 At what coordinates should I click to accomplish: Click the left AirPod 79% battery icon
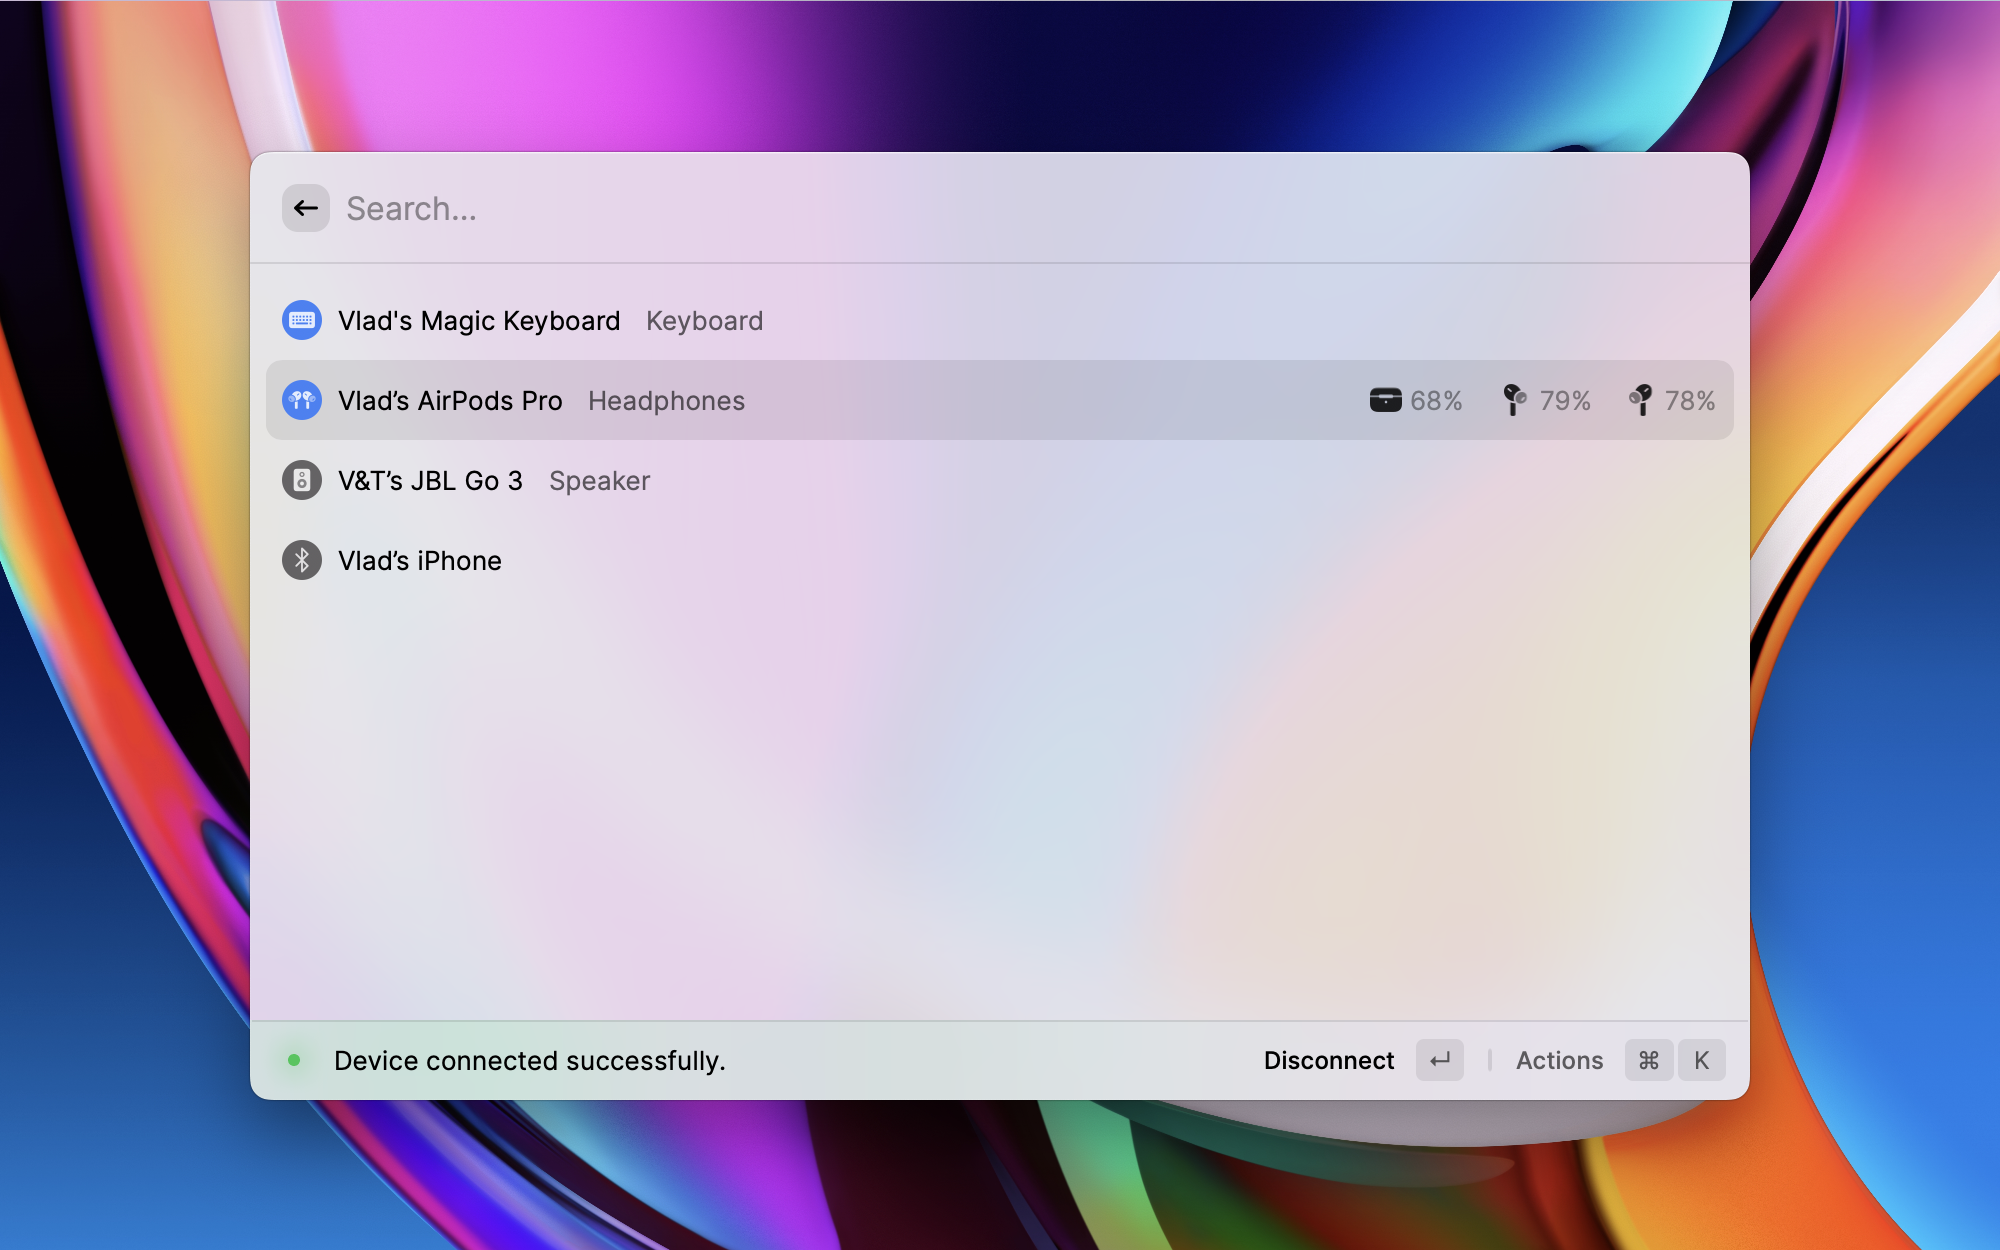click(x=1514, y=400)
